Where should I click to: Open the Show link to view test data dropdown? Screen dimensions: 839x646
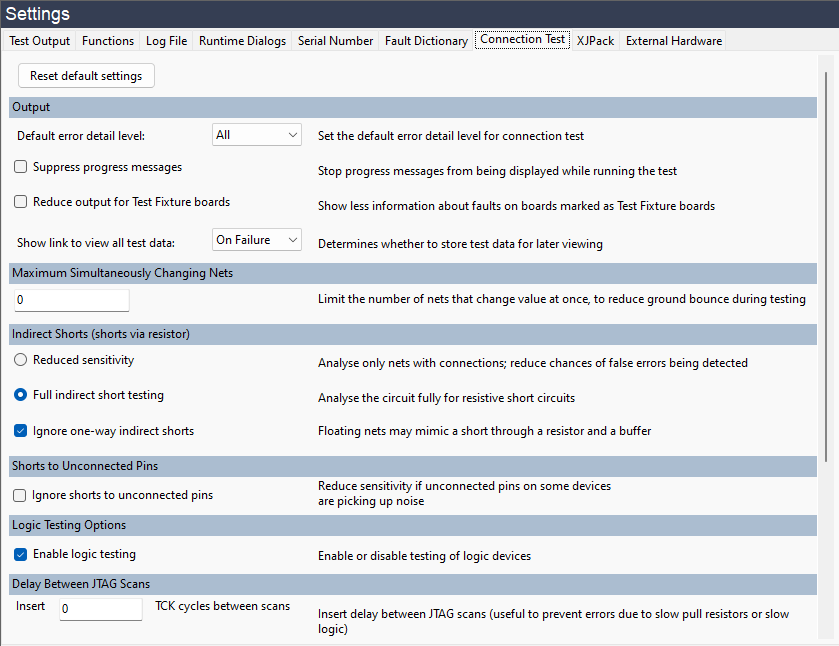coord(257,240)
